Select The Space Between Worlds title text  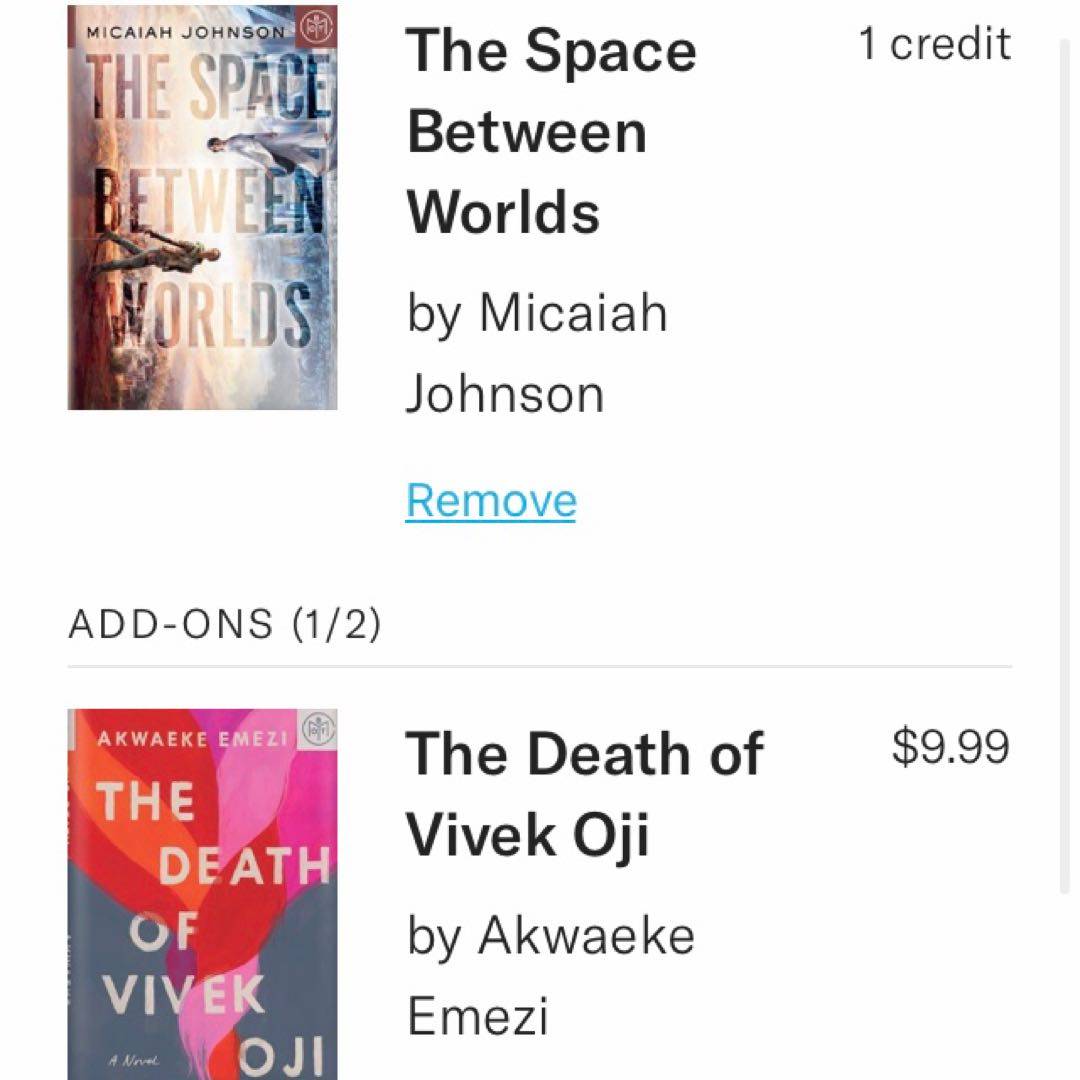pyautogui.click(x=551, y=131)
